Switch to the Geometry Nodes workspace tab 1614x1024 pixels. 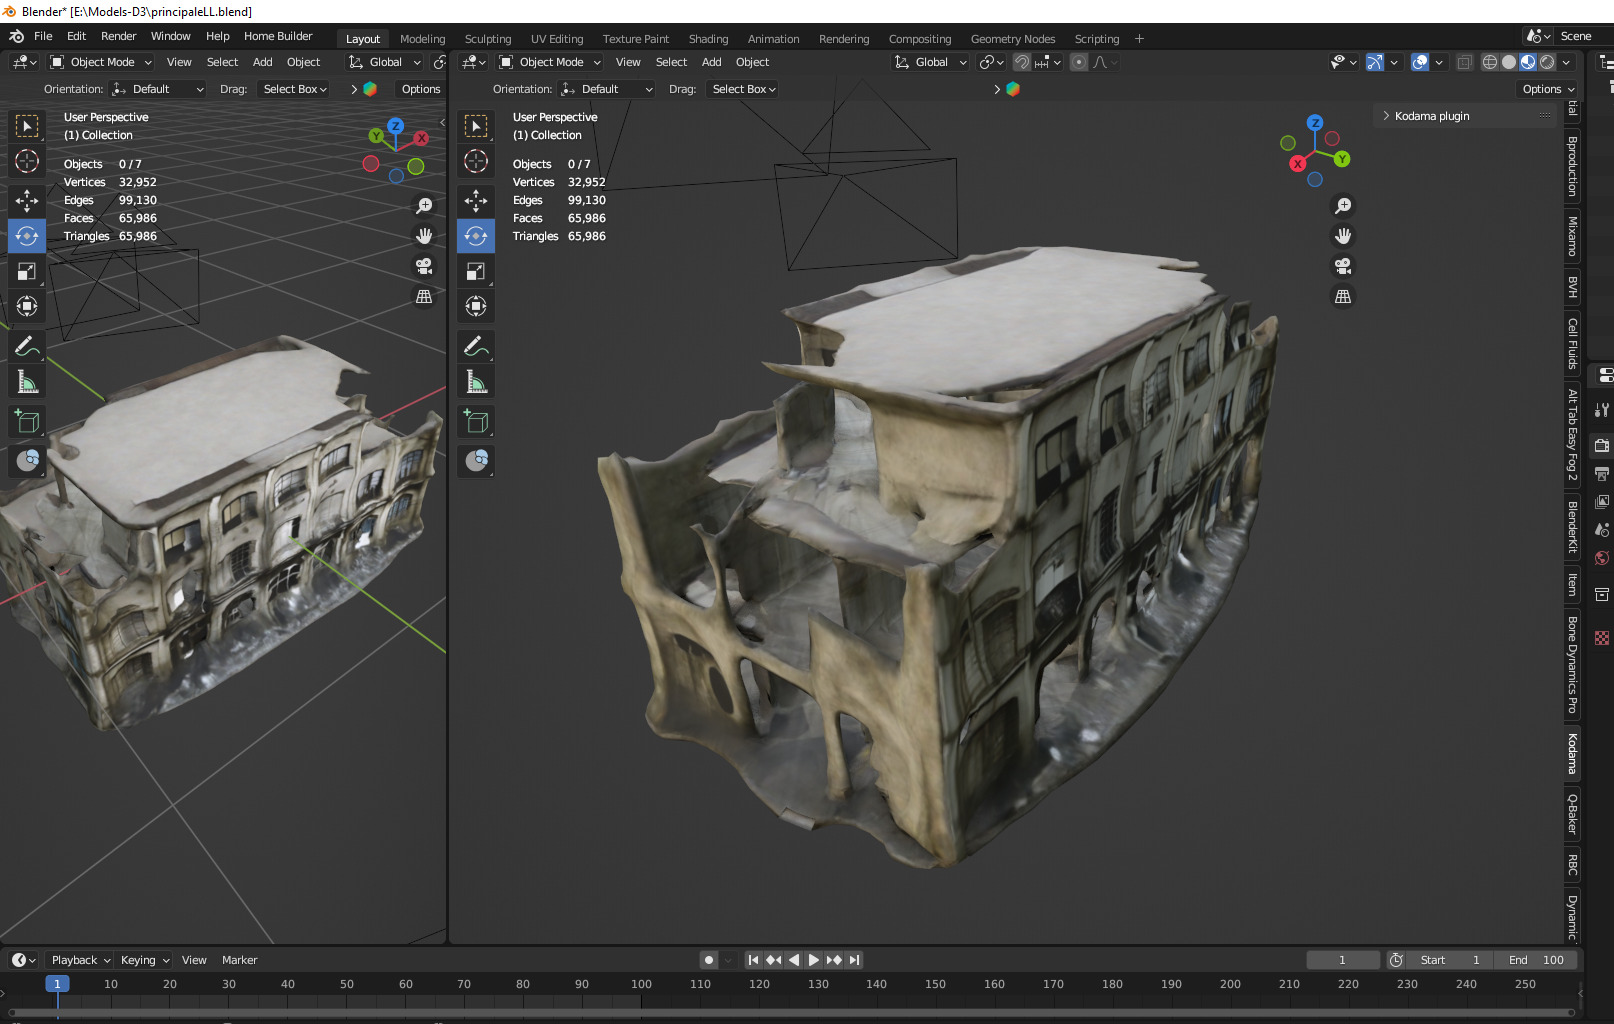coord(1012,39)
